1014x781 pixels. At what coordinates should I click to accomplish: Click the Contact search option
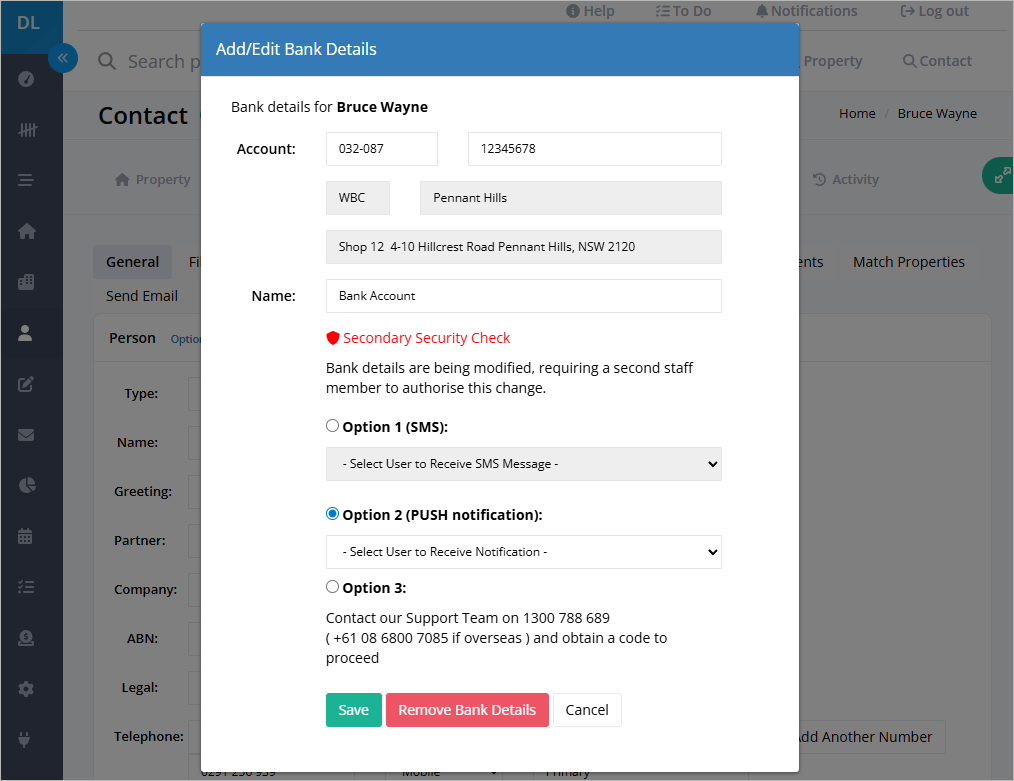[x=937, y=61]
